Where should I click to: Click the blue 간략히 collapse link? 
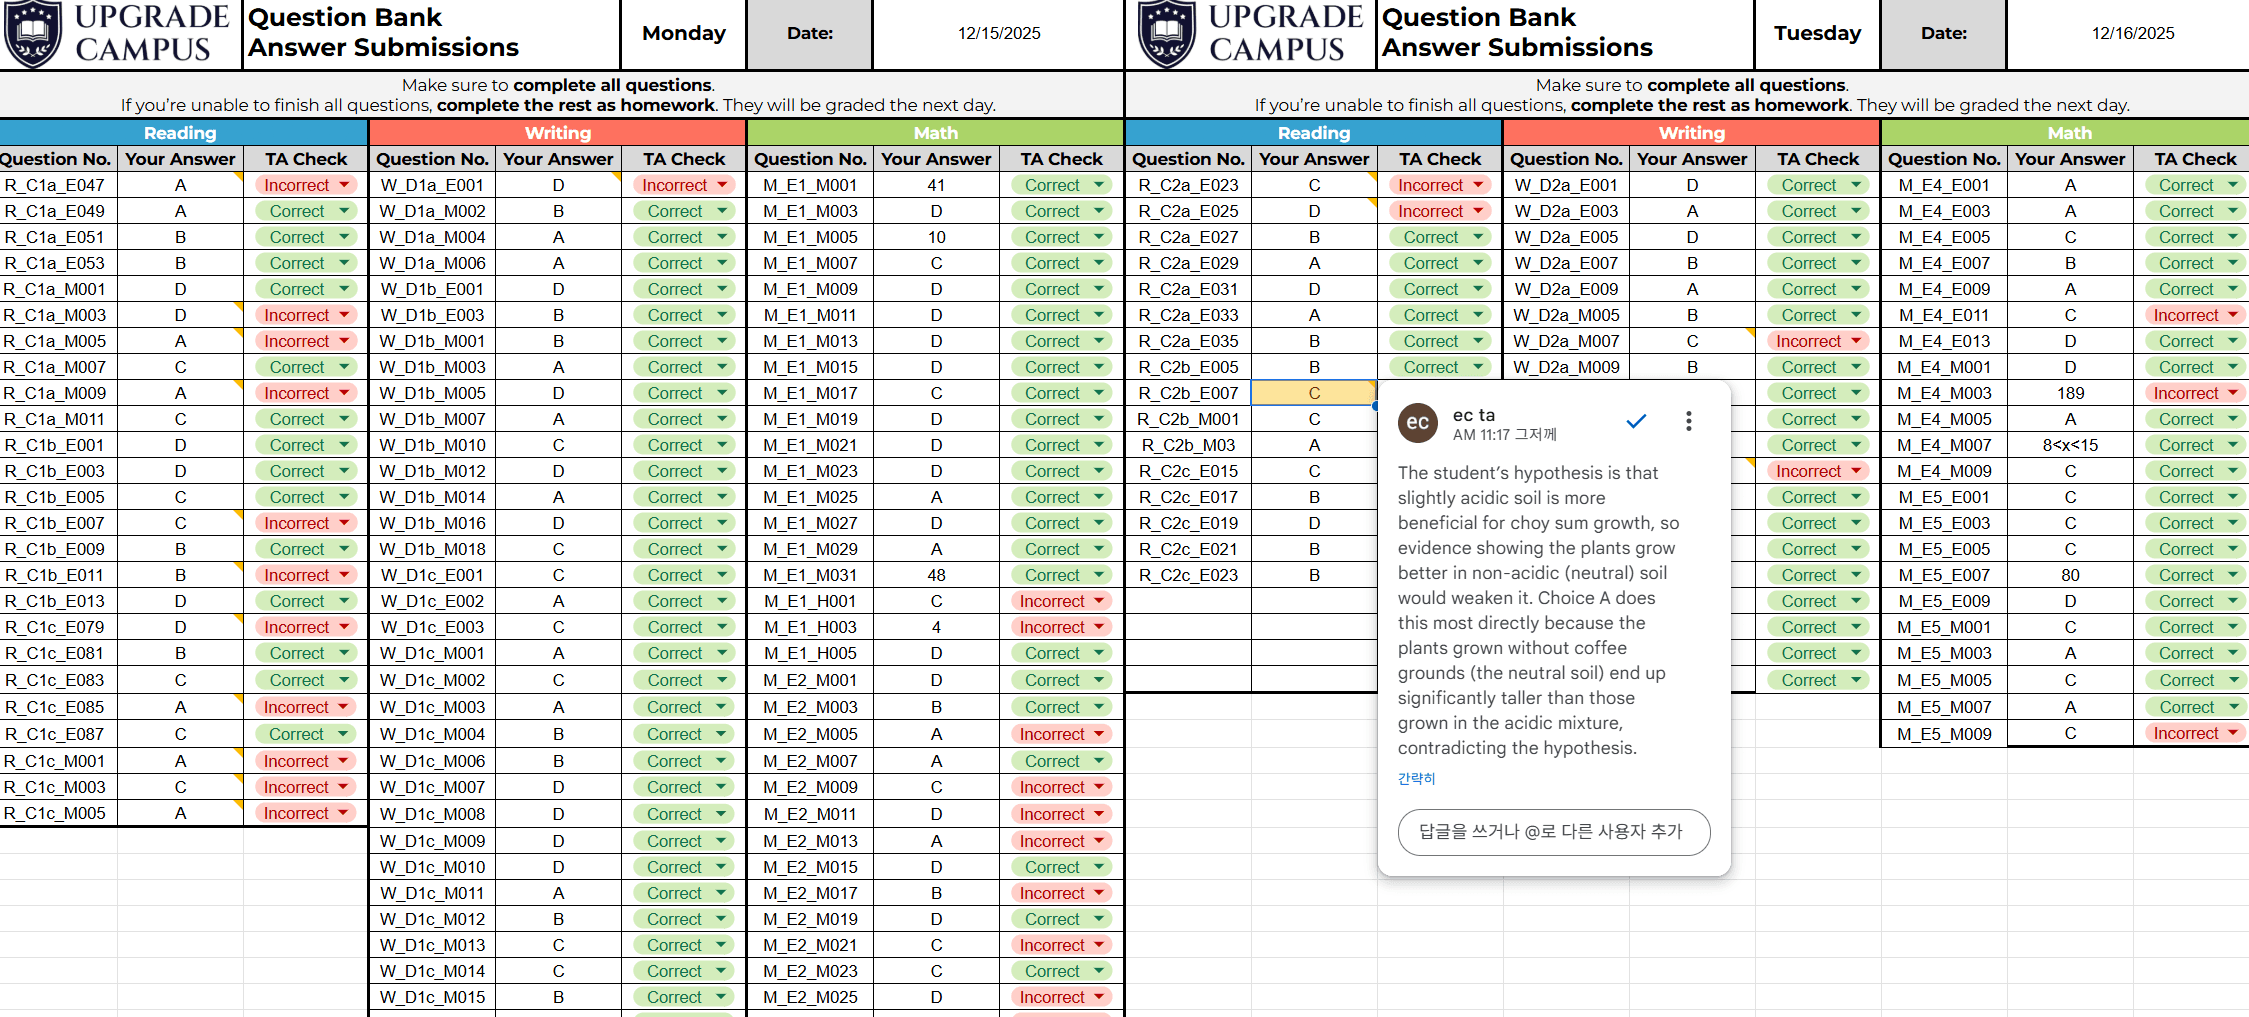coord(1416,778)
